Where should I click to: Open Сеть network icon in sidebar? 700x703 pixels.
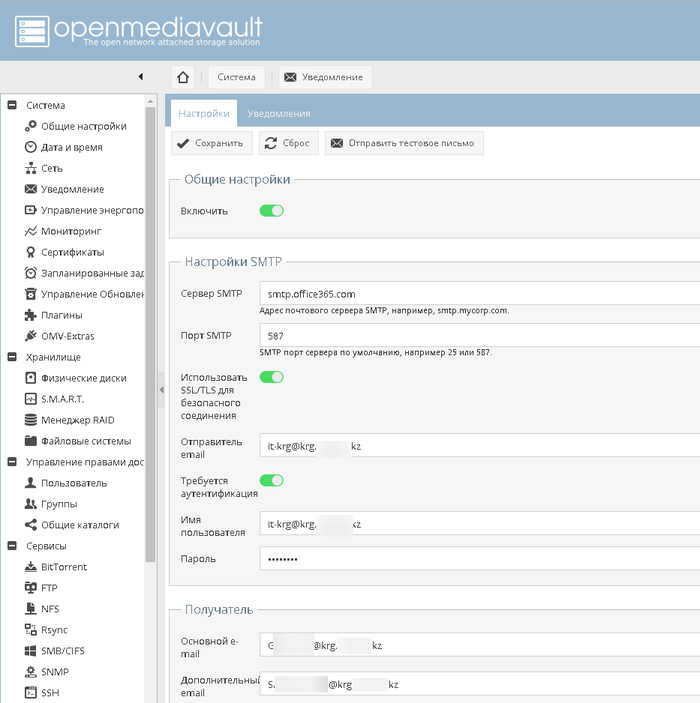[x=30, y=168]
